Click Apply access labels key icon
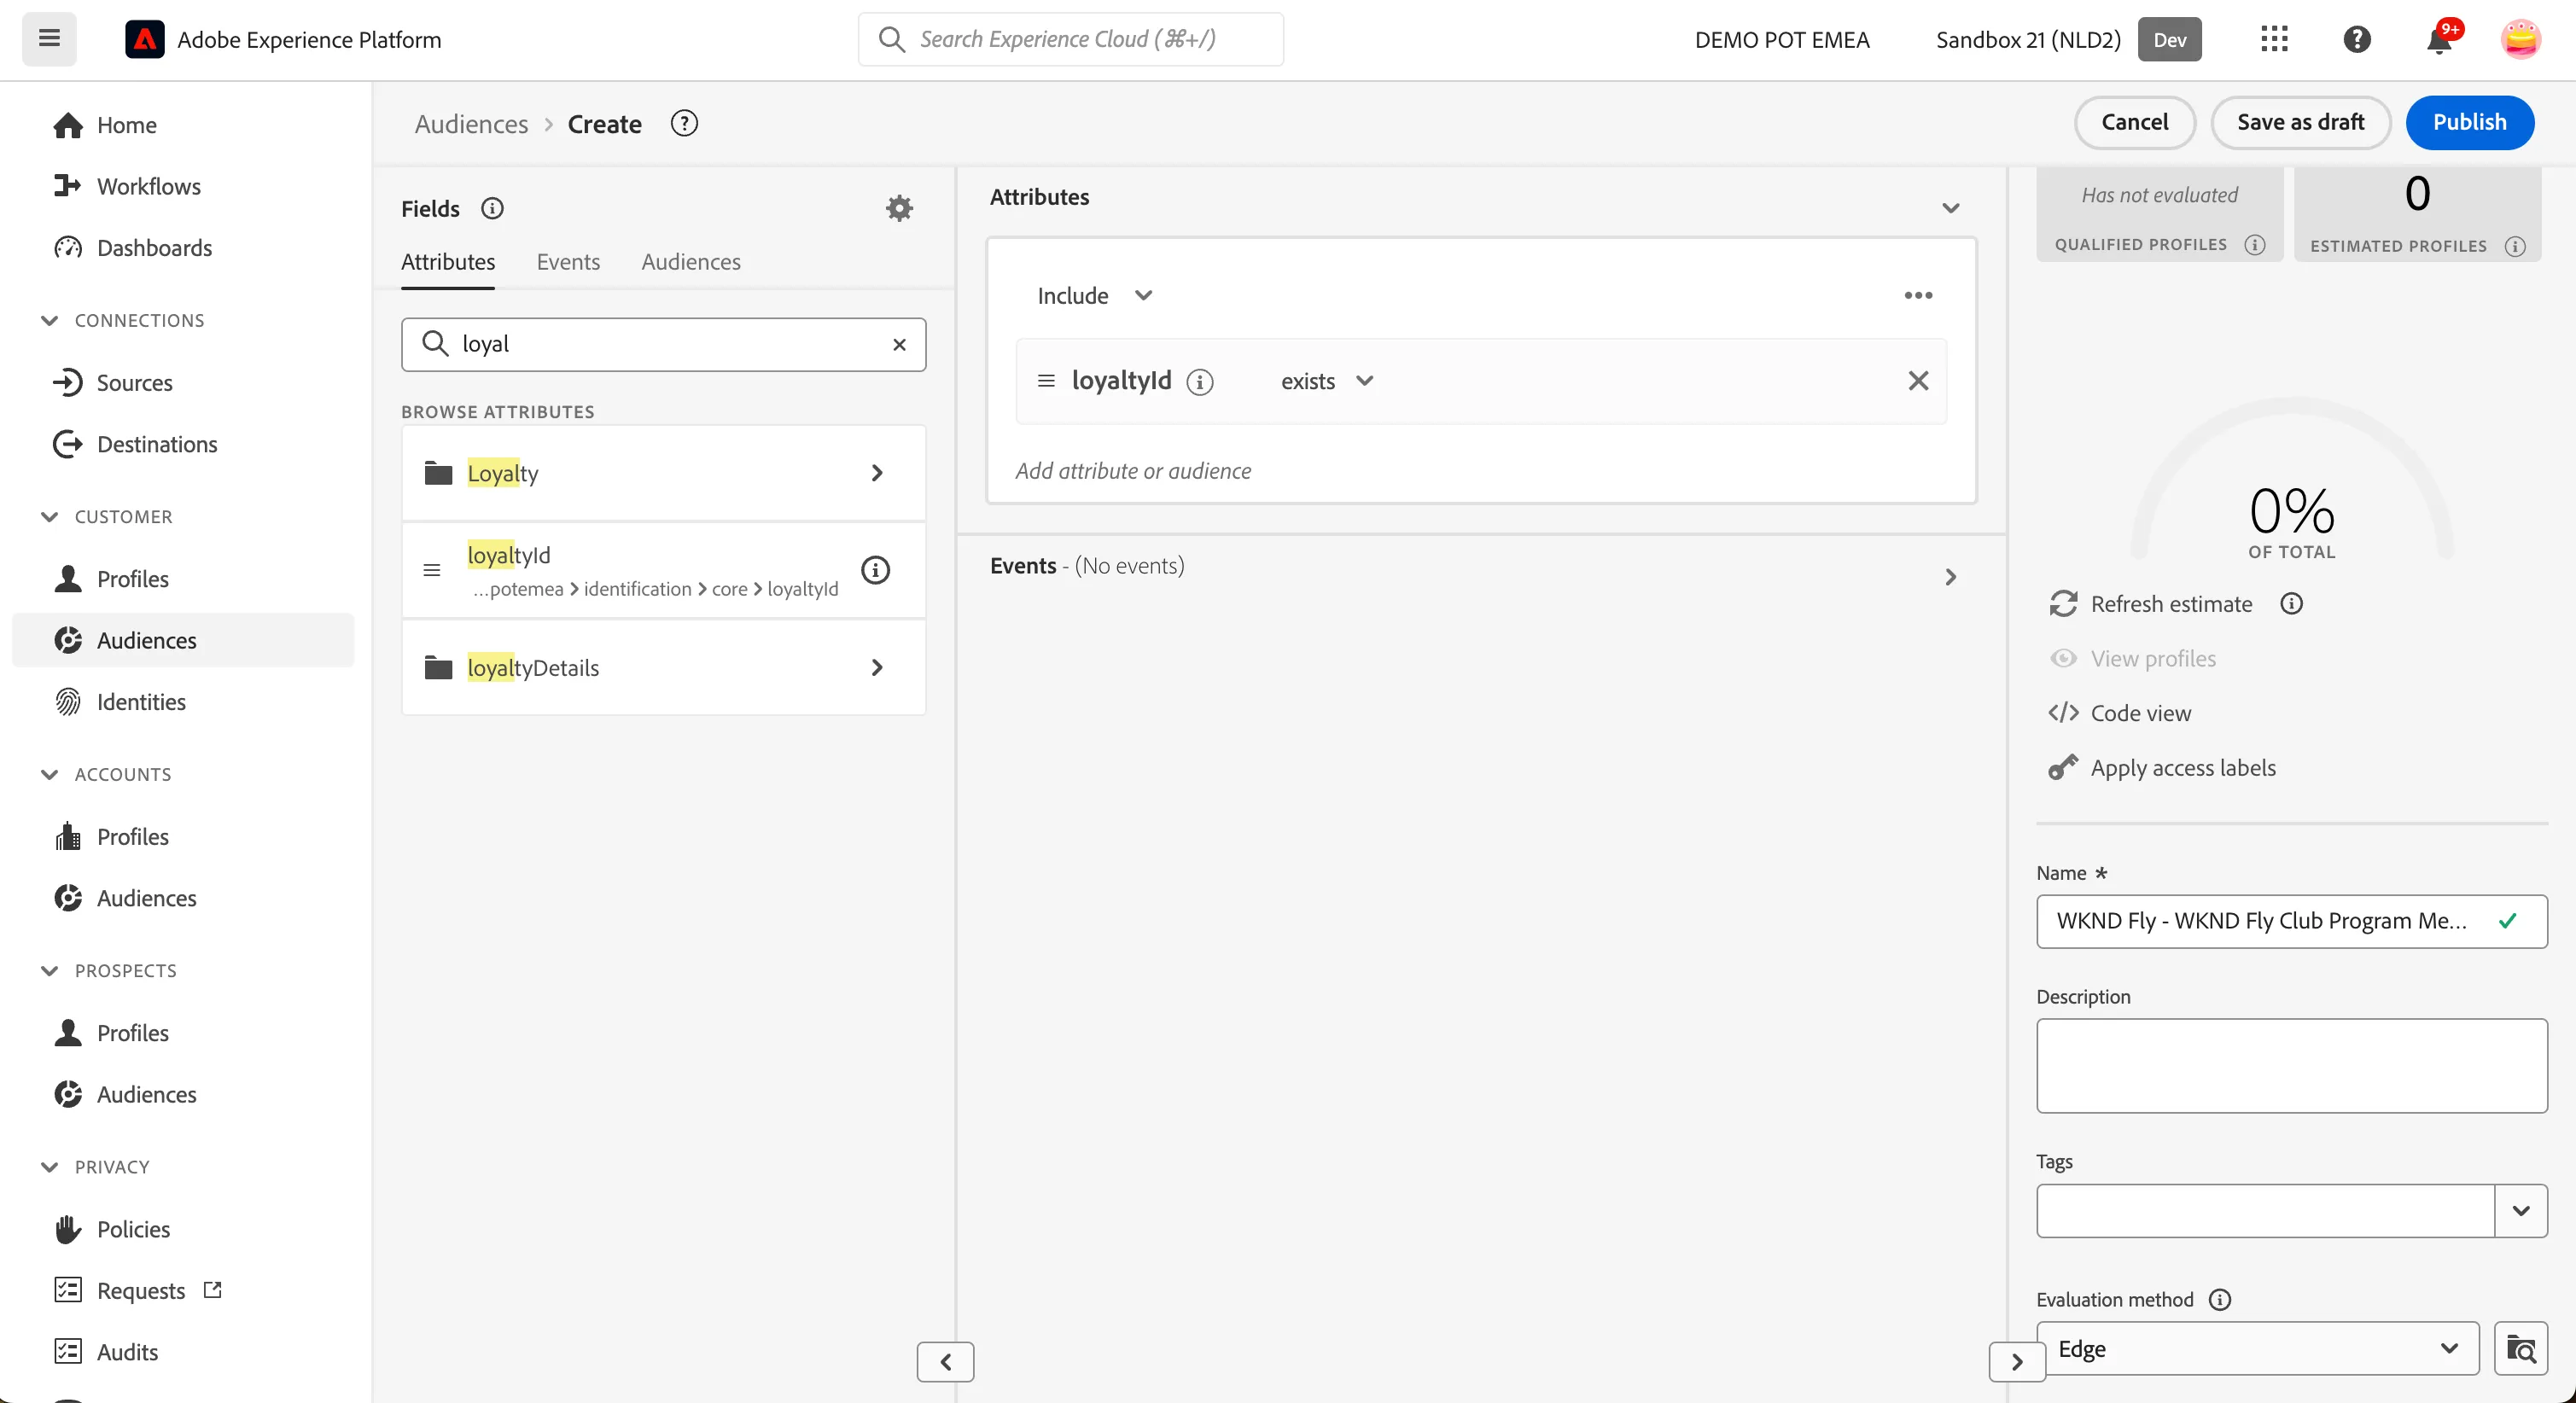 tap(2062, 767)
